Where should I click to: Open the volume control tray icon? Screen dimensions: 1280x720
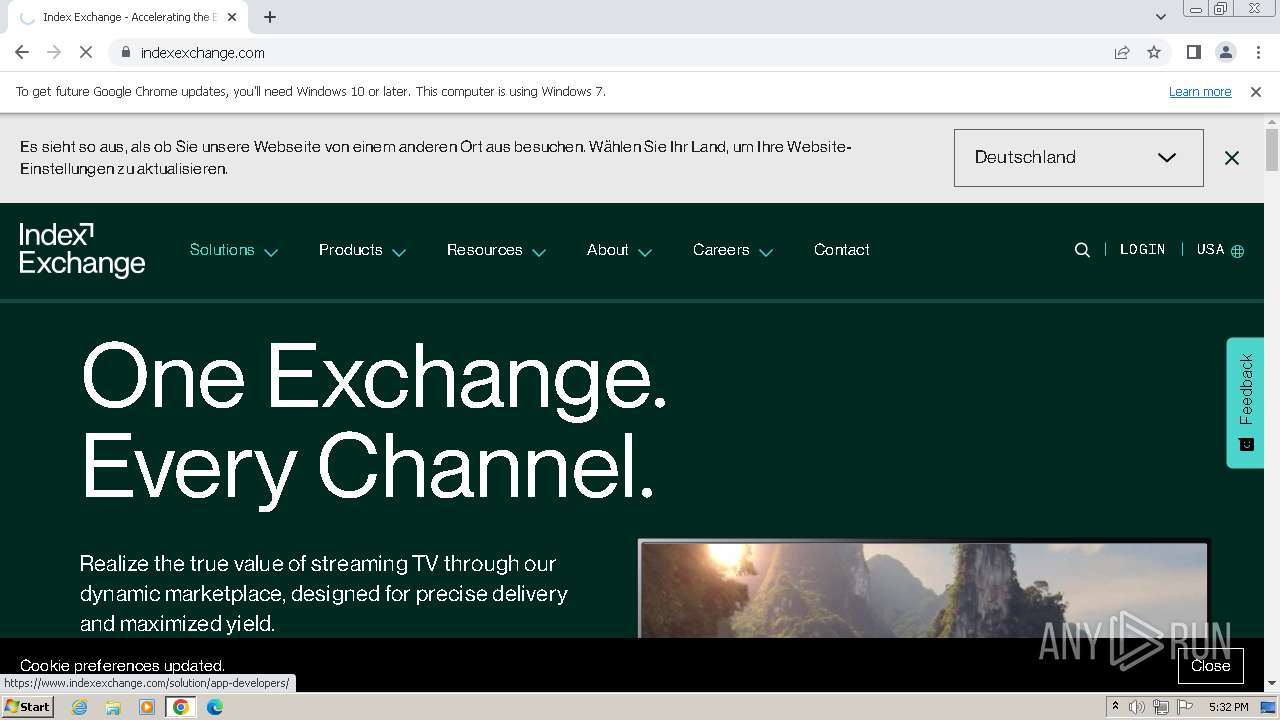click(x=1137, y=707)
